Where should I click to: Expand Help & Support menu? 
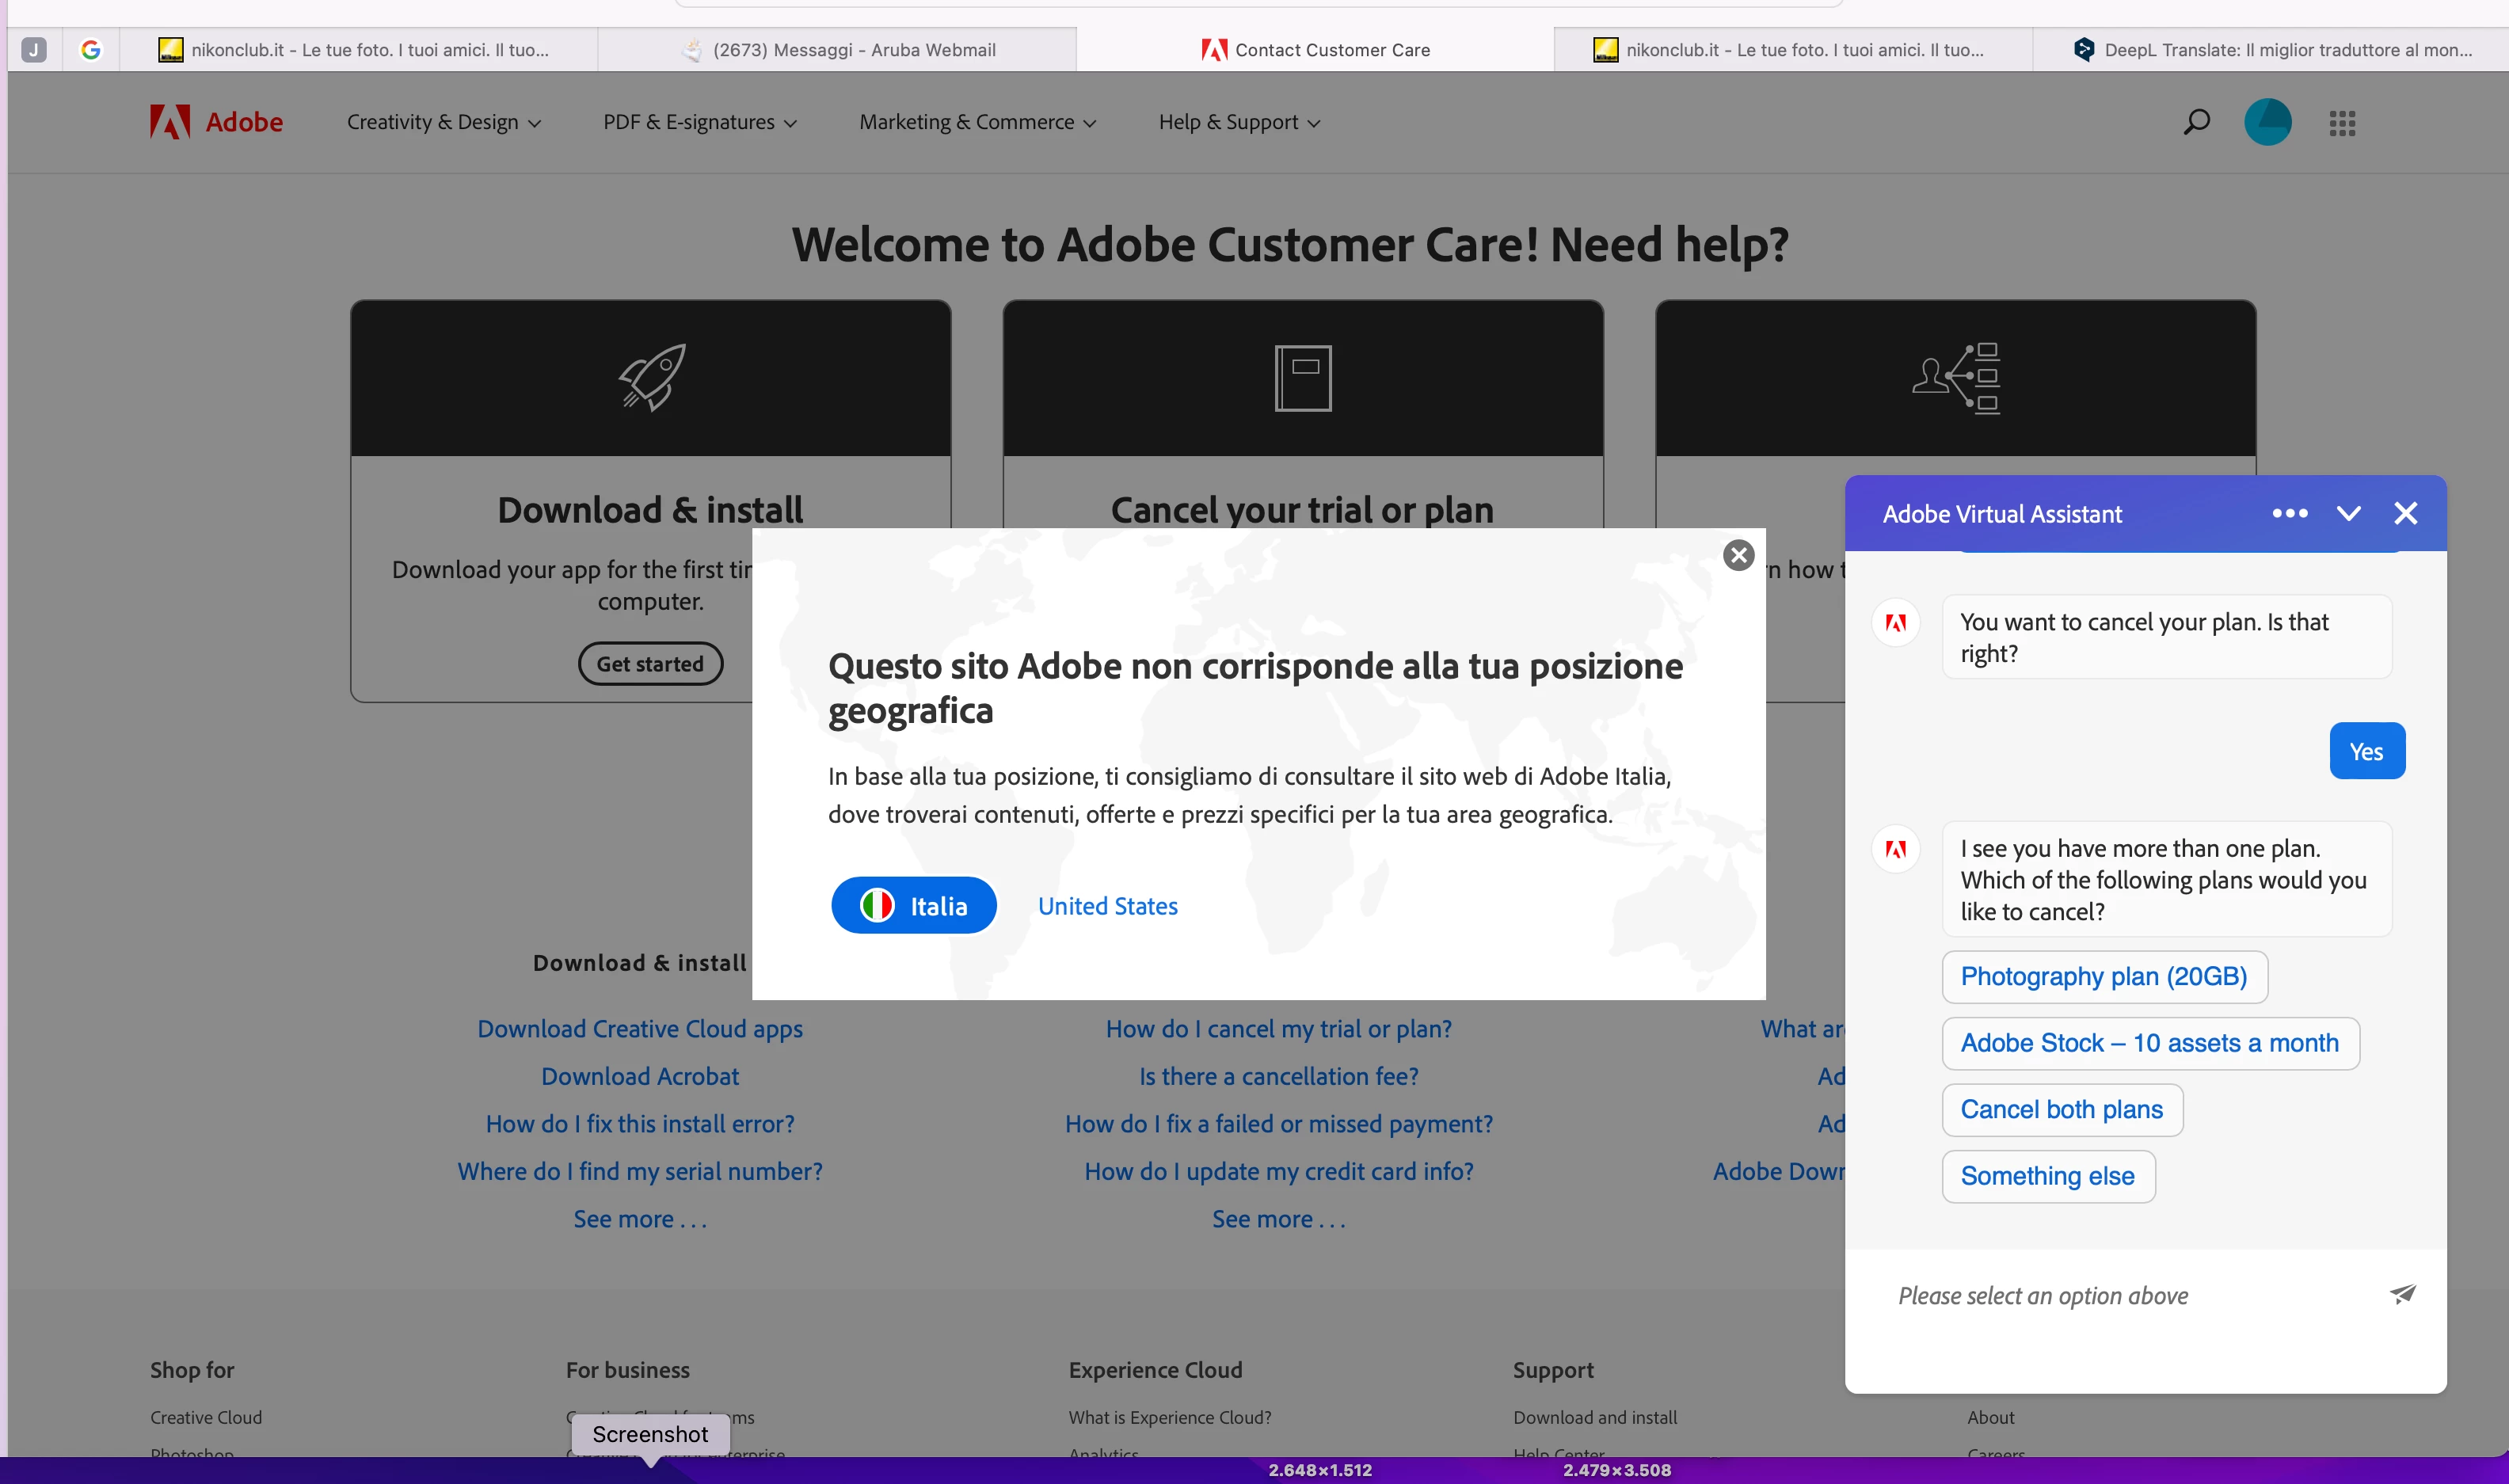[1239, 122]
